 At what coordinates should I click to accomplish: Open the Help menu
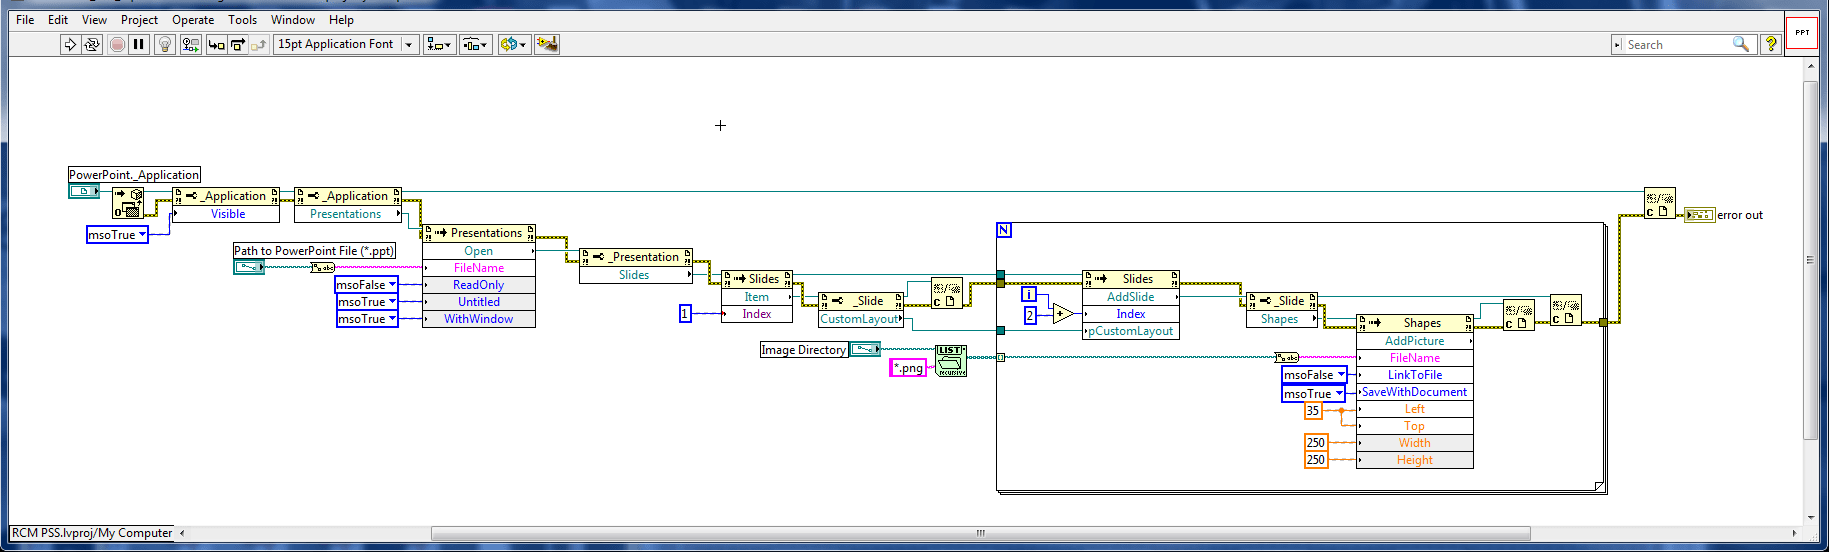pyautogui.click(x=341, y=20)
